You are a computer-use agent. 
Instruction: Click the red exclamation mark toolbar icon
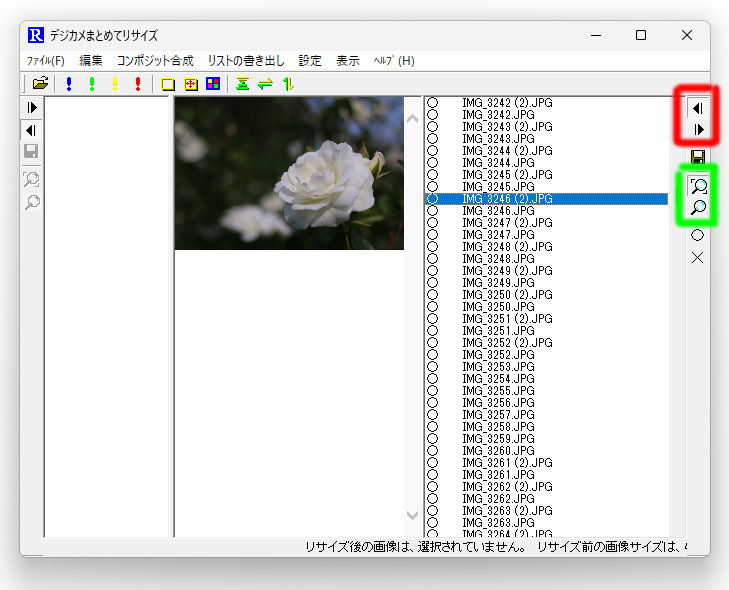coord(138,84)
